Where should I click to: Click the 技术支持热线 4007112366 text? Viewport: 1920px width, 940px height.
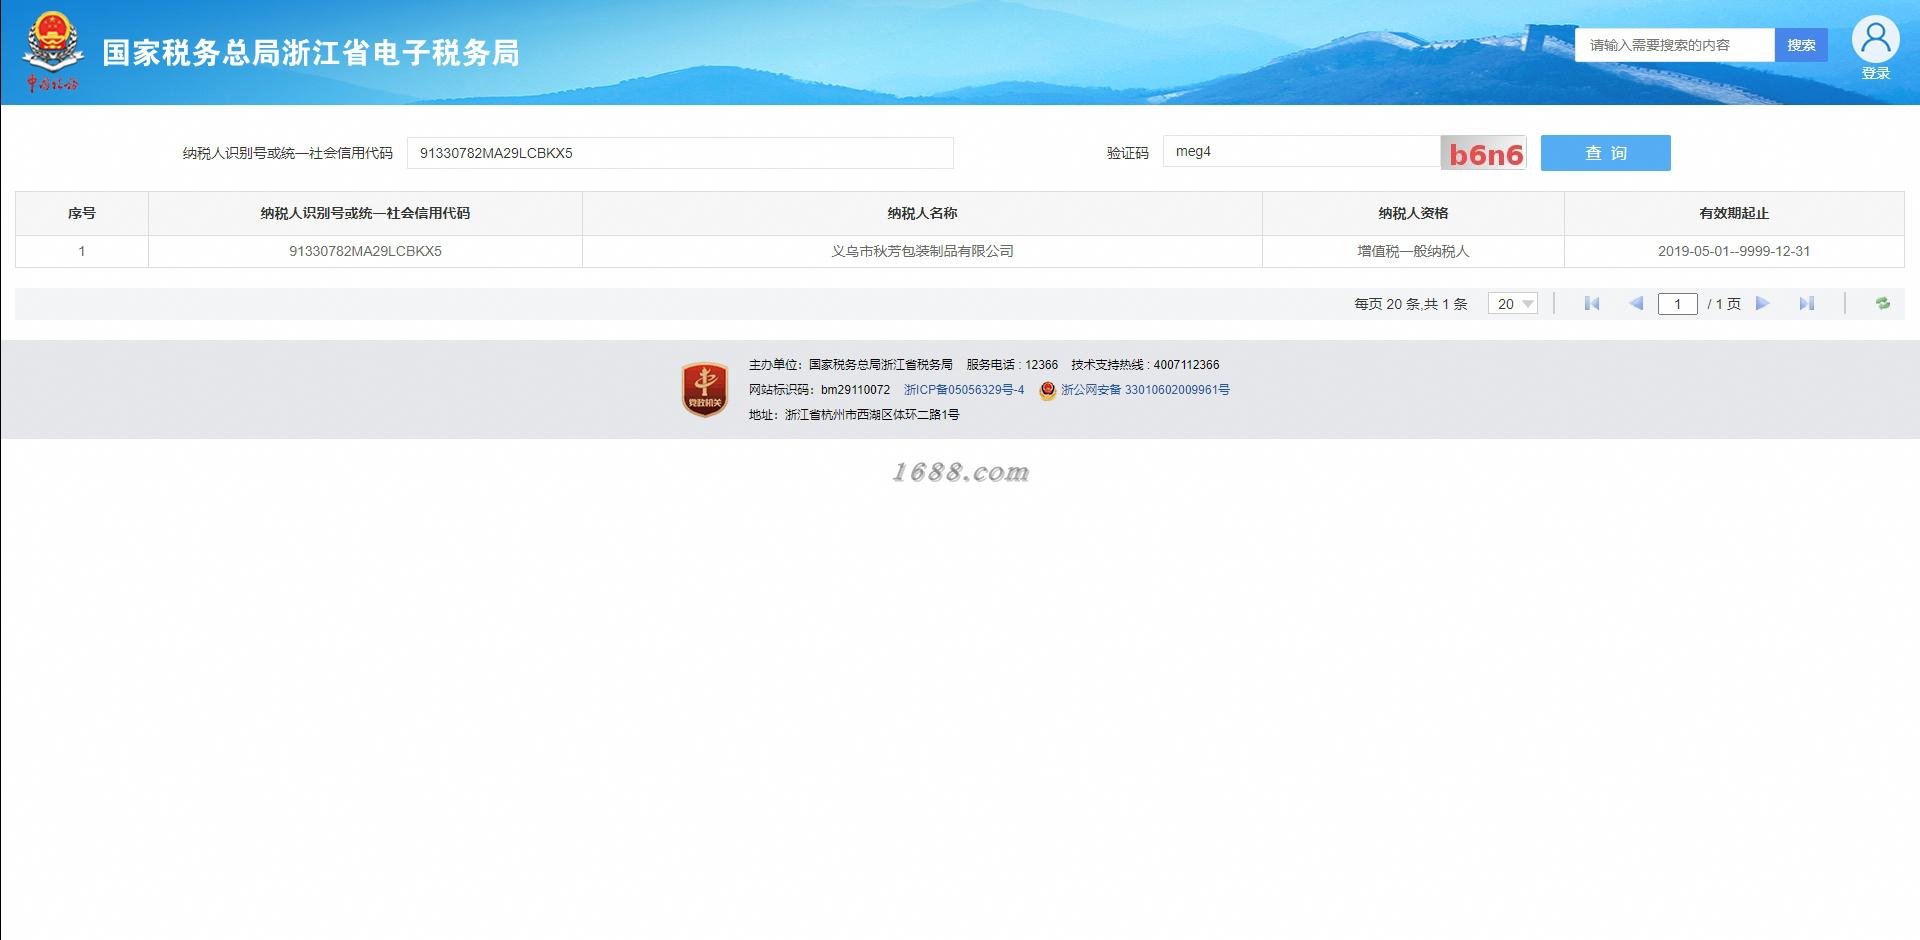pos(1145,365)
